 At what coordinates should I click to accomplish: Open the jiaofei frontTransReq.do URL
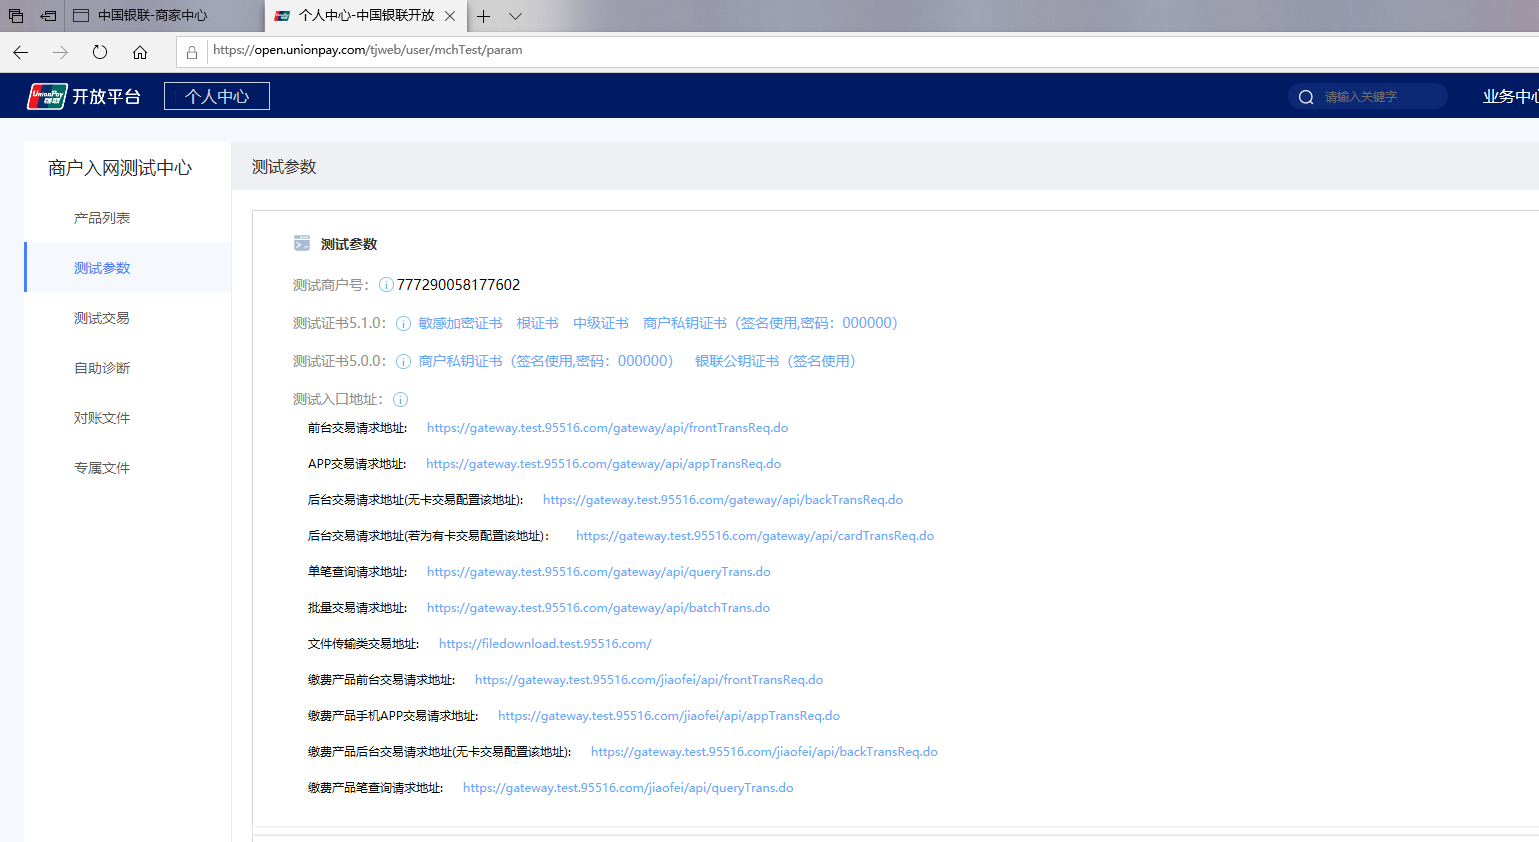pos(649,680)
